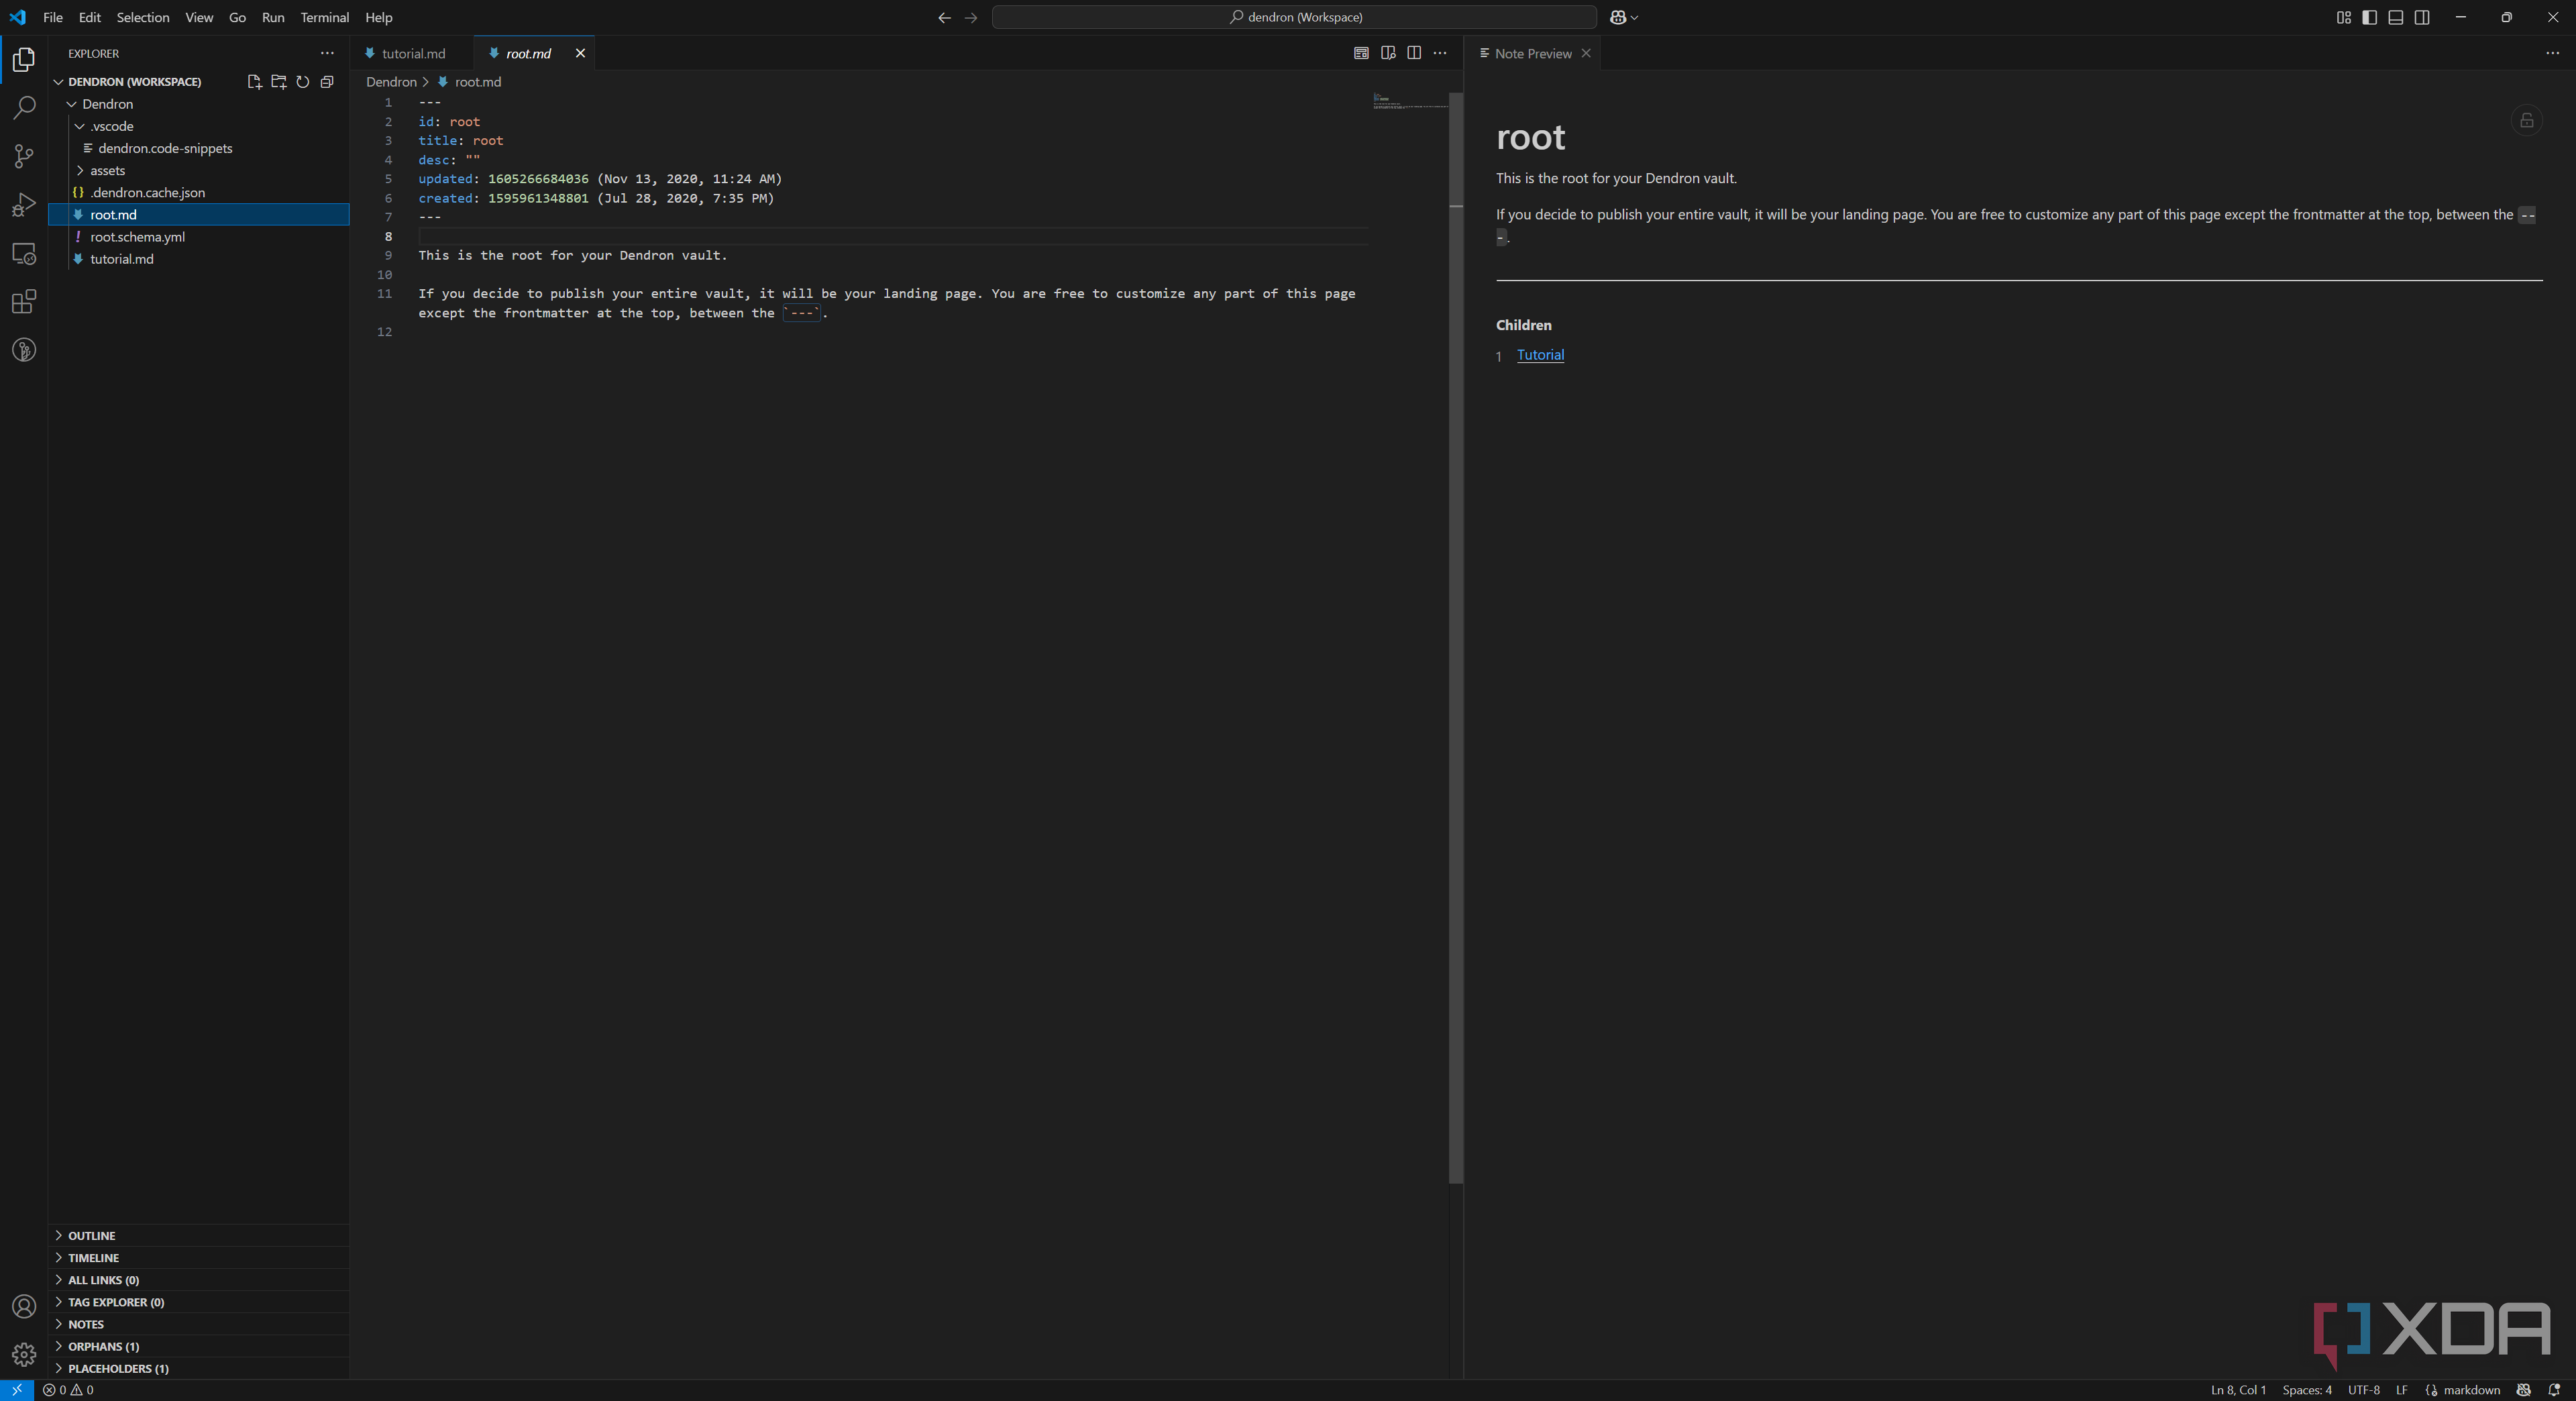Image resolution: width=2576 pixels, height=1401 pixels.
Task: Open the errors and warnings problems indicator
Action: (x=68, y=1390)
